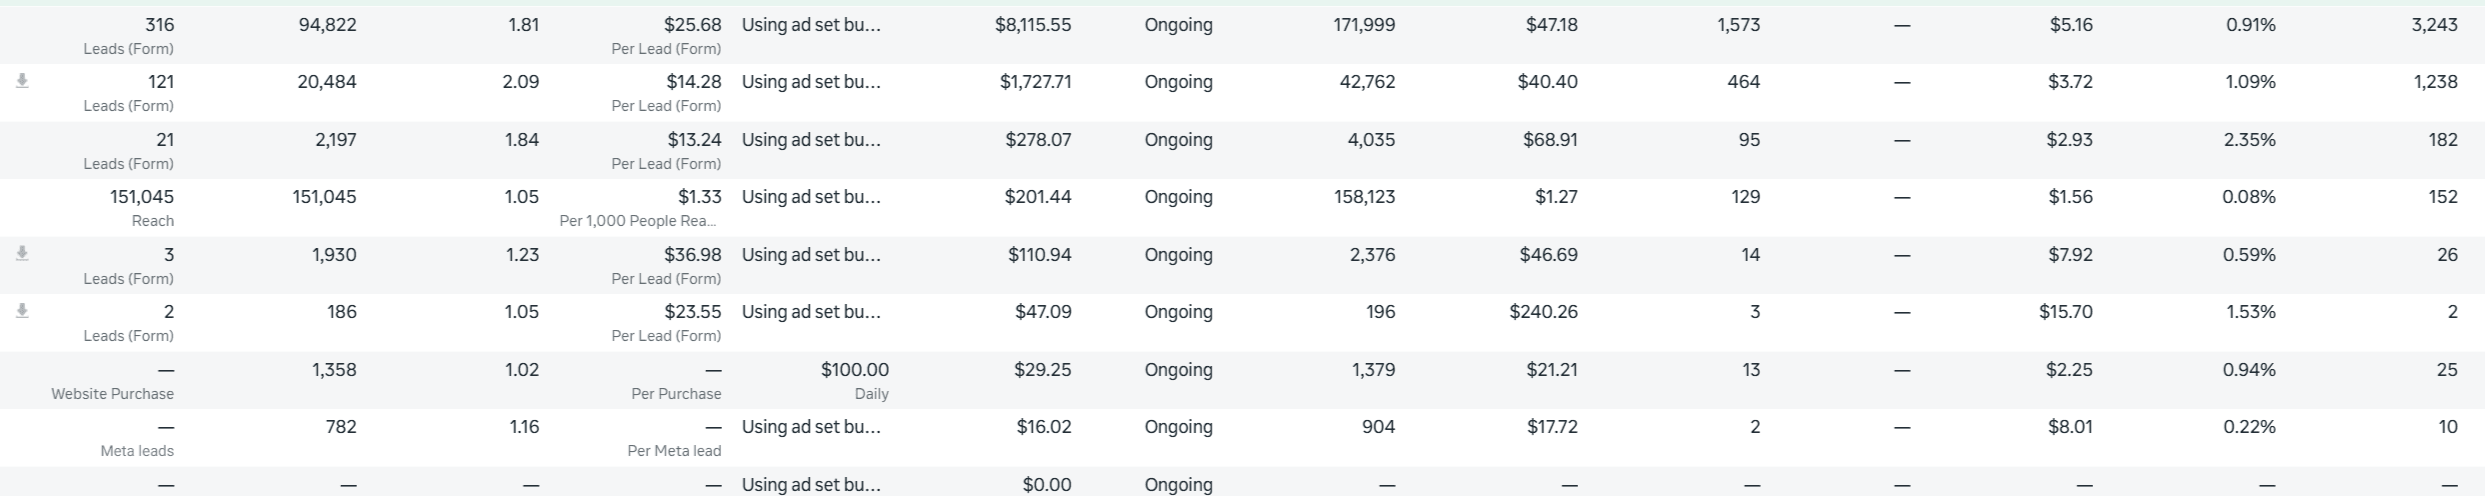Open the $100.00 Daily budget cell
2485x496 pixels.
pyautogui.click(x=855, y=381)
